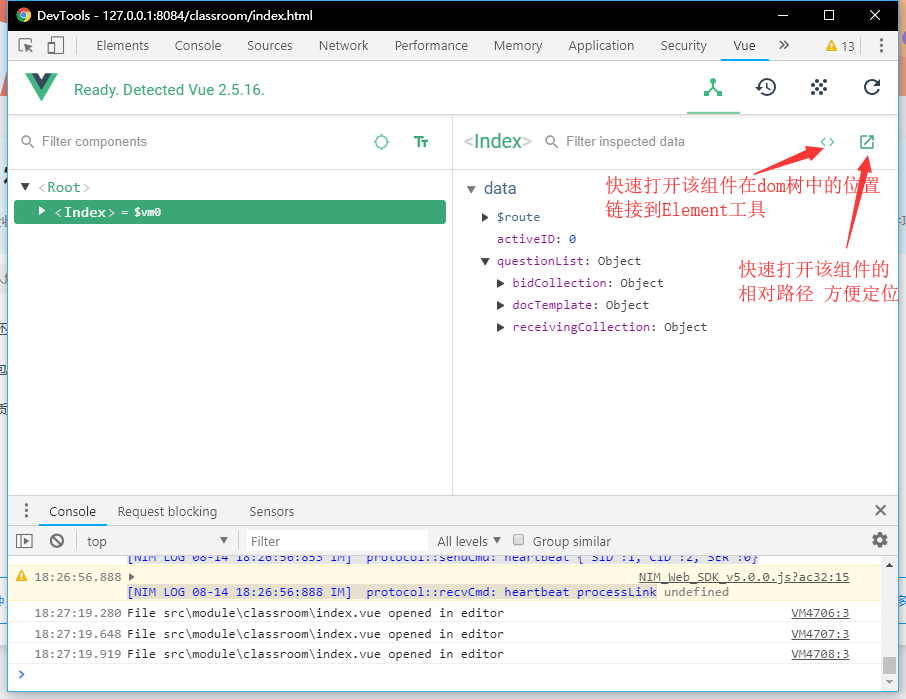The width and height of the screenshot is (906, 699).
Task: Switch to Vue Events view icon
Action: pos(819,87)
